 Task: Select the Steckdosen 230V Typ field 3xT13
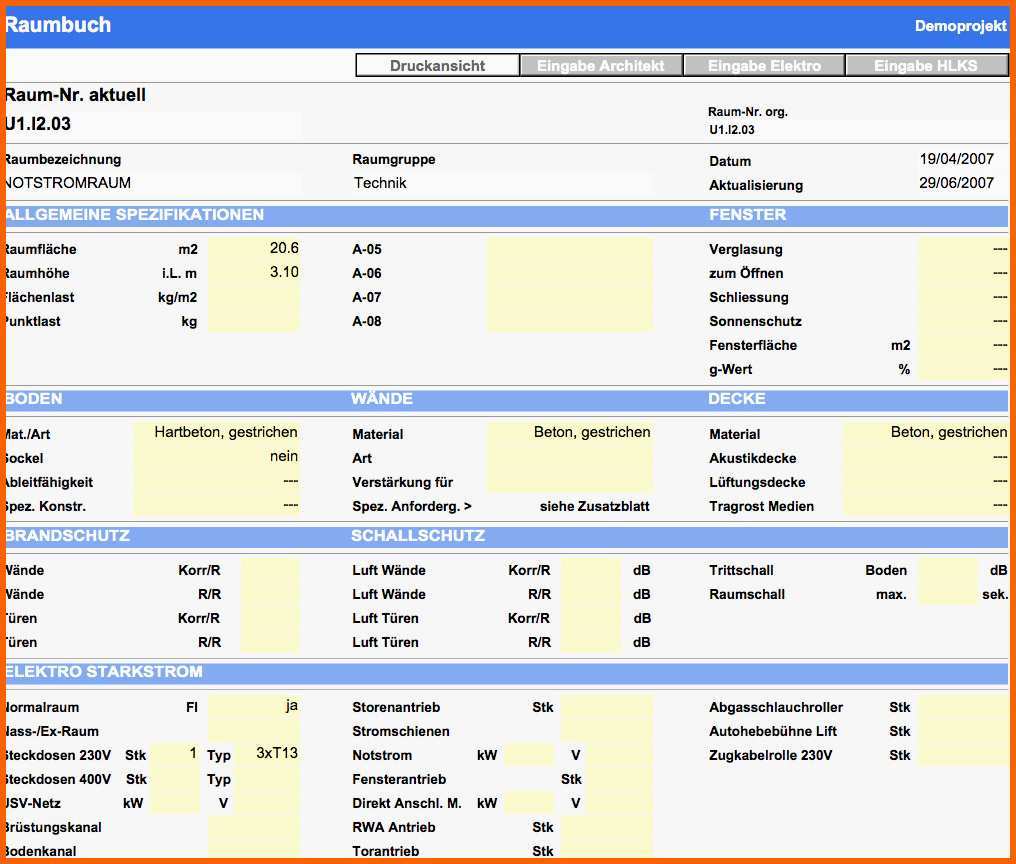[x=268, y=754]
